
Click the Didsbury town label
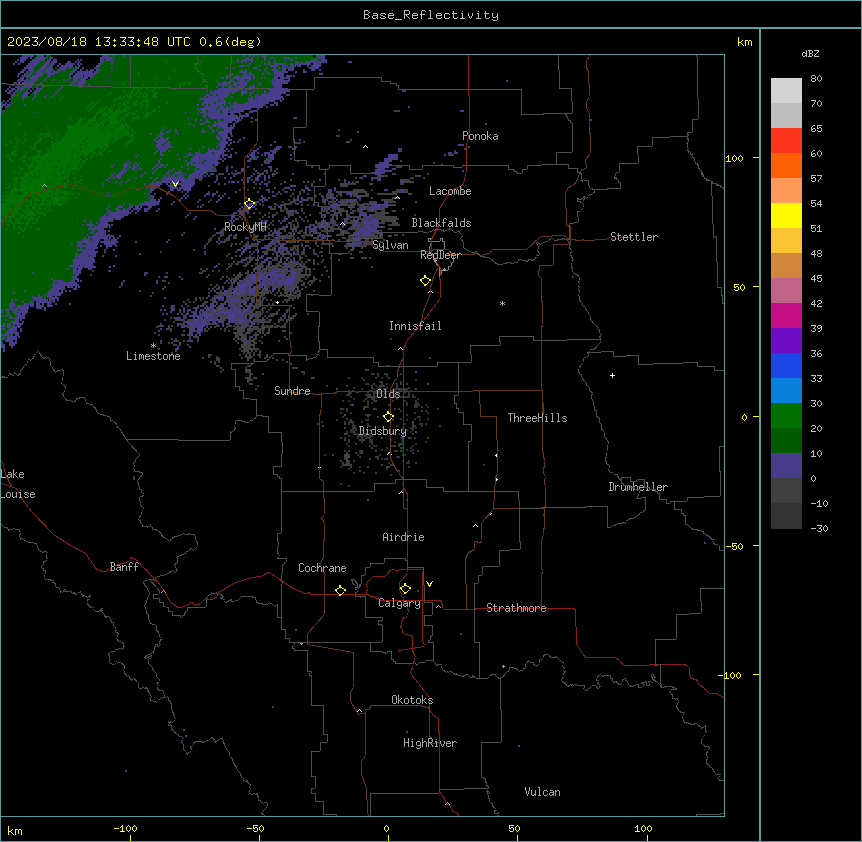click(383, 431)
